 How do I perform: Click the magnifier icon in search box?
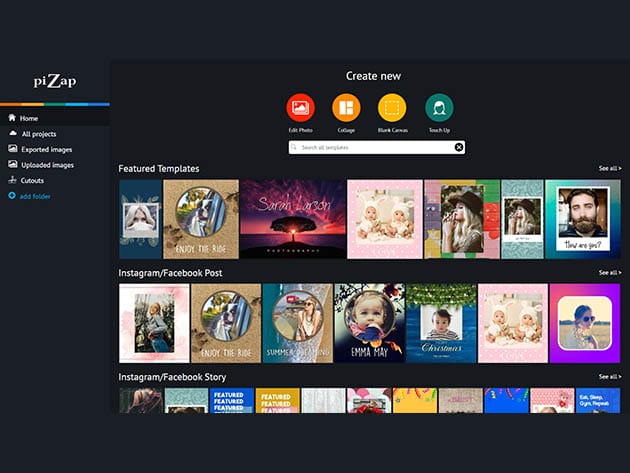pyautogui.click(x=294, y=147)
